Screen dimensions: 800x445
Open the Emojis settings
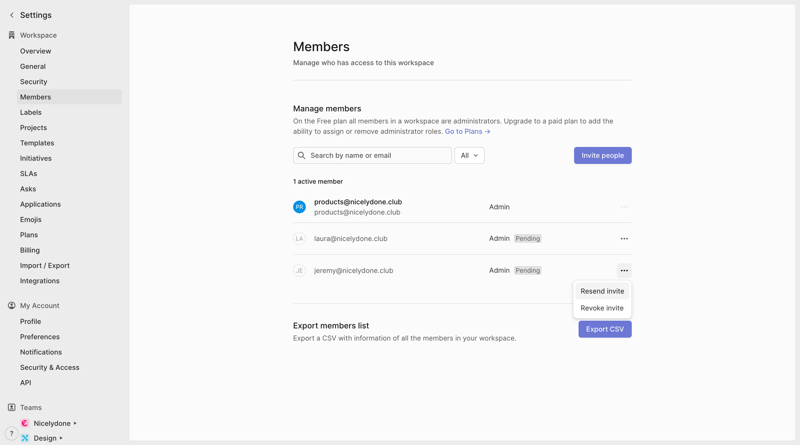coord(69,219)
